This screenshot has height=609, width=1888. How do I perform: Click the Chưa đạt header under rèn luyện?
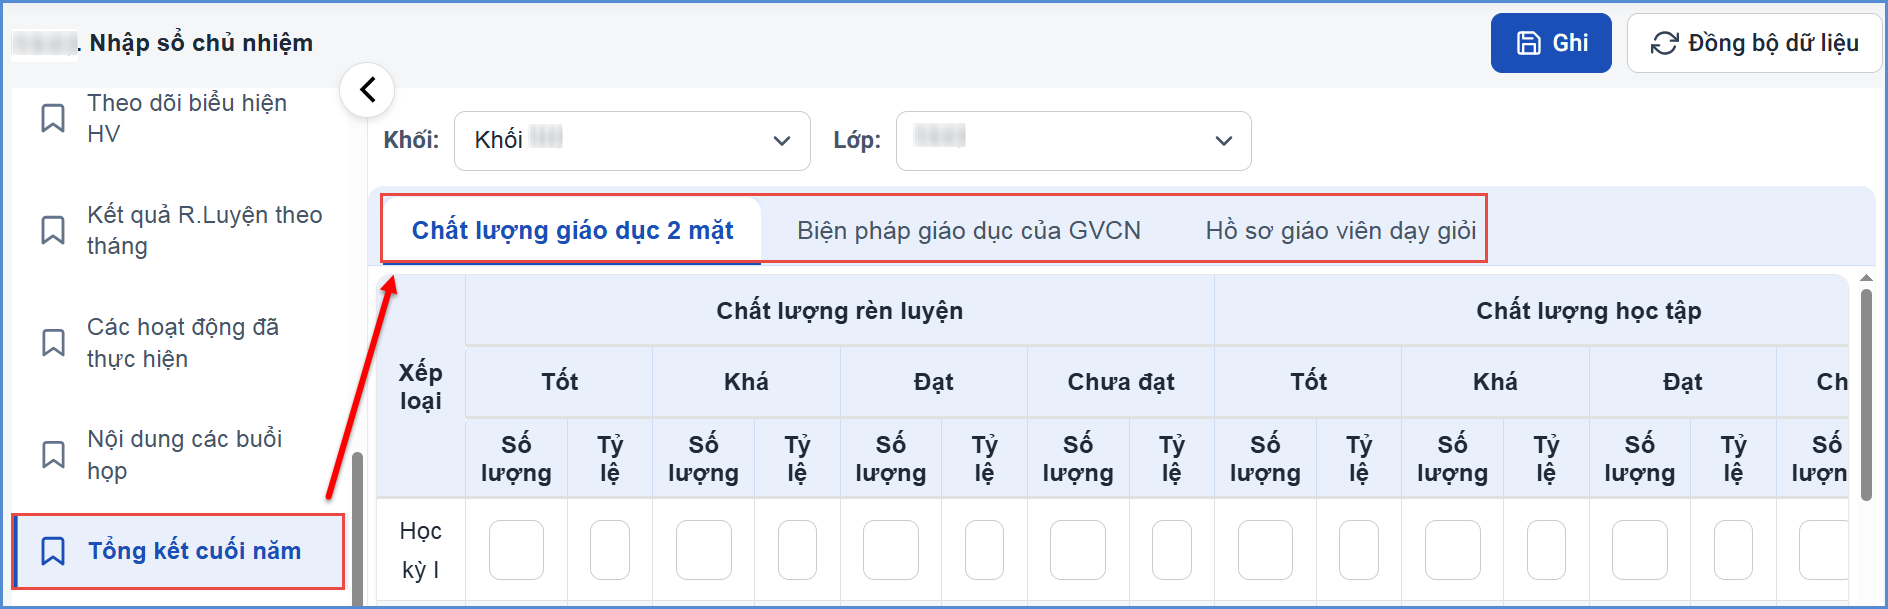point(1121,382)
